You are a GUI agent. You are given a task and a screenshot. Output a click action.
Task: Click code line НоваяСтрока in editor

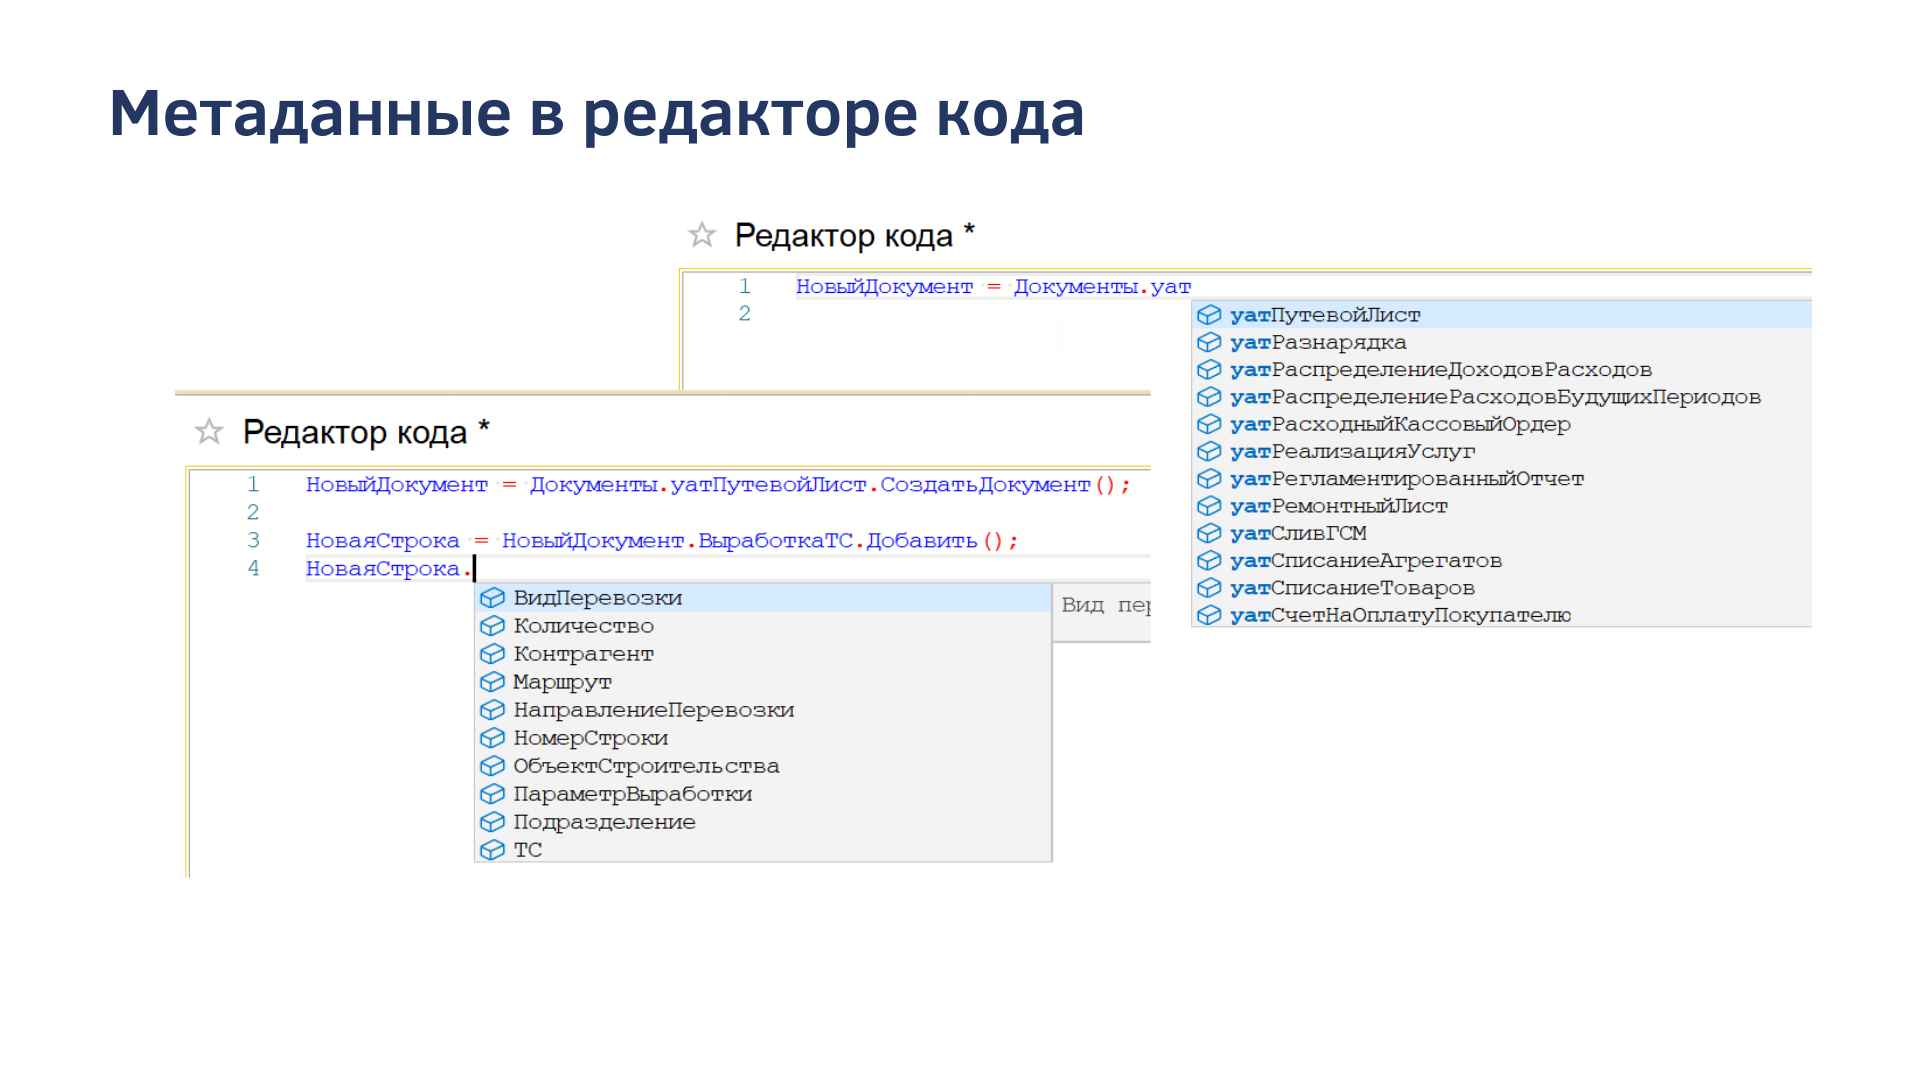coord(382,569)
